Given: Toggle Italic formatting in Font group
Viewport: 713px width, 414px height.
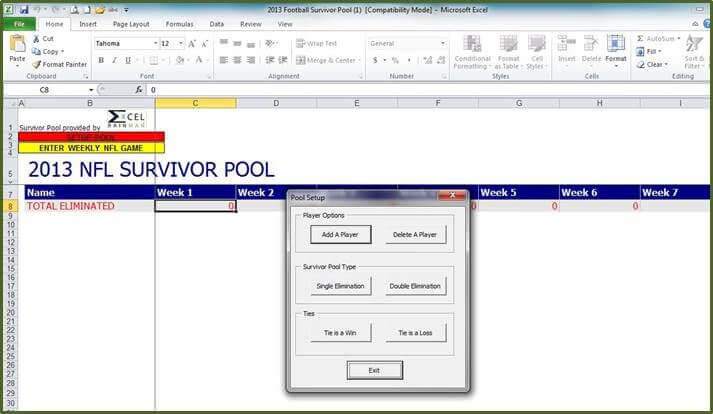Looking at the screenshot, I should [114, 60].
